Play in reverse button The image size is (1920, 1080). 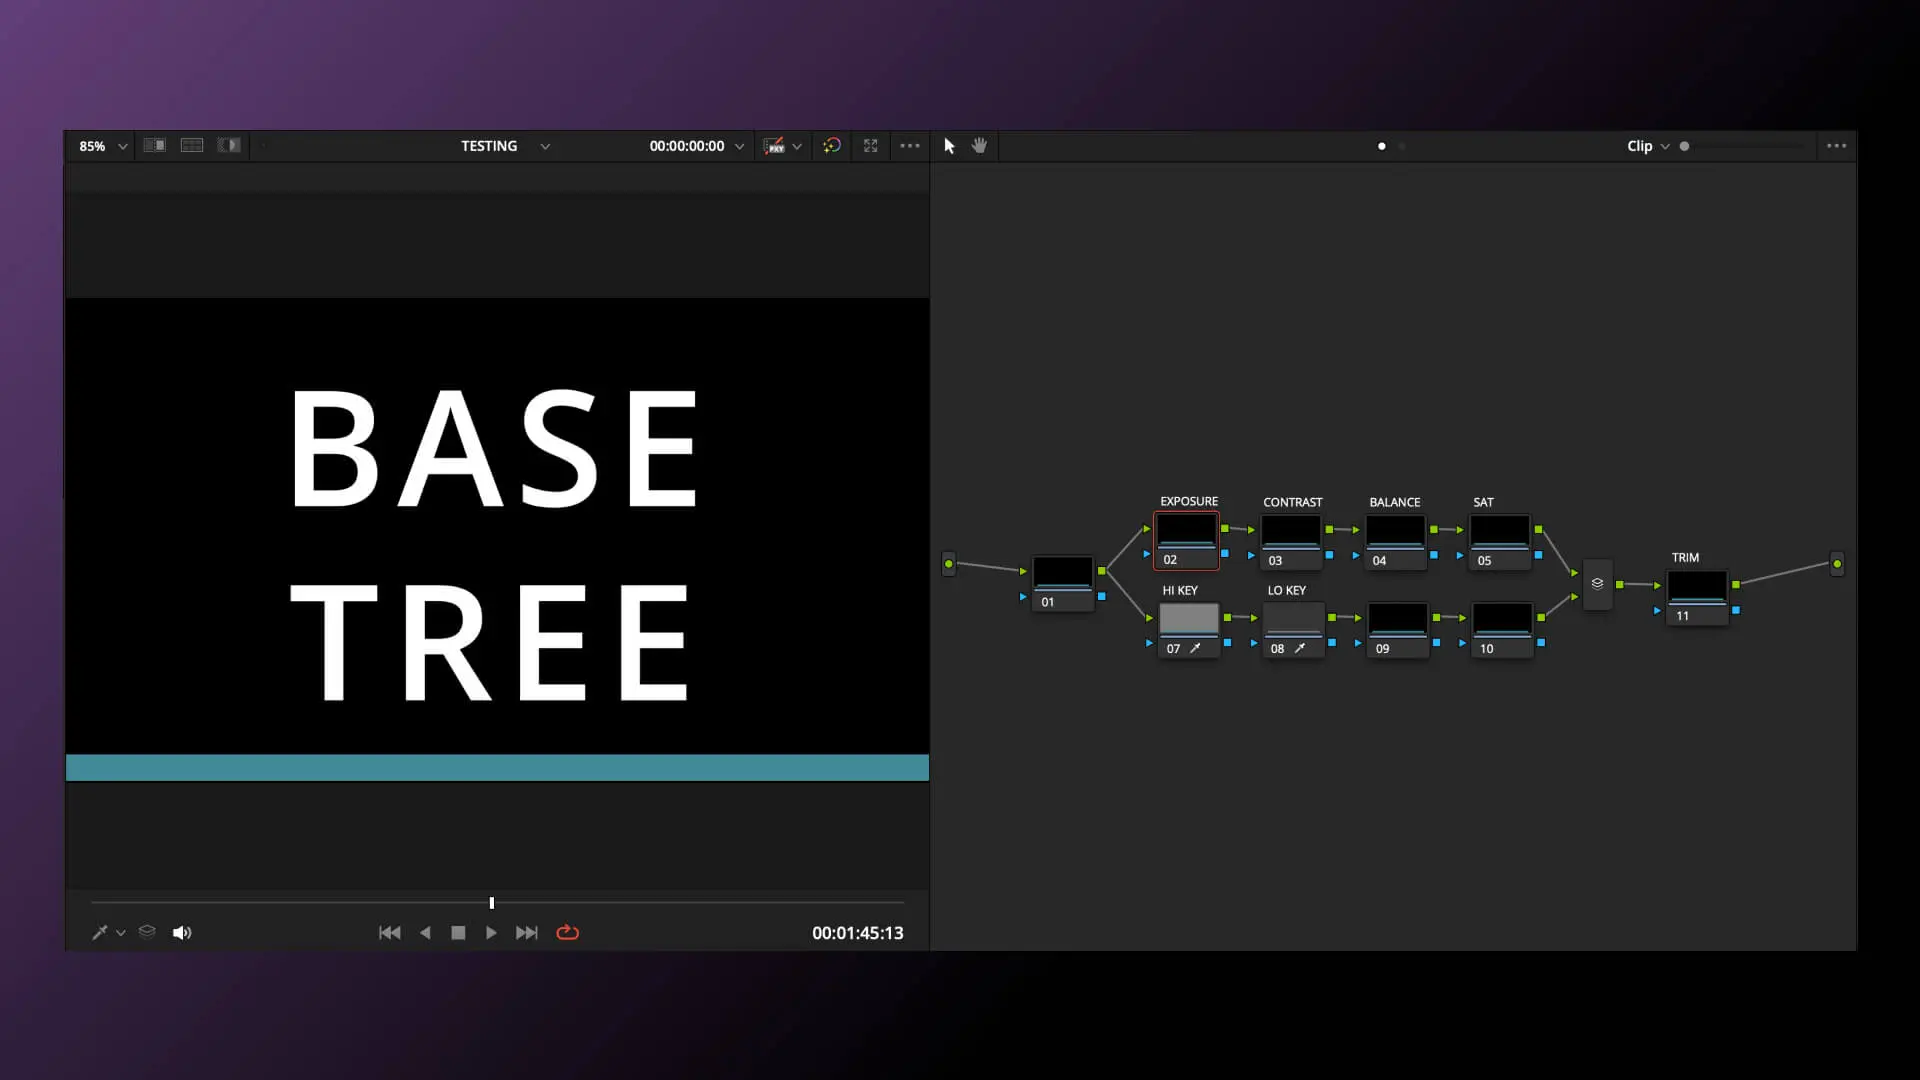pos(425,932)
